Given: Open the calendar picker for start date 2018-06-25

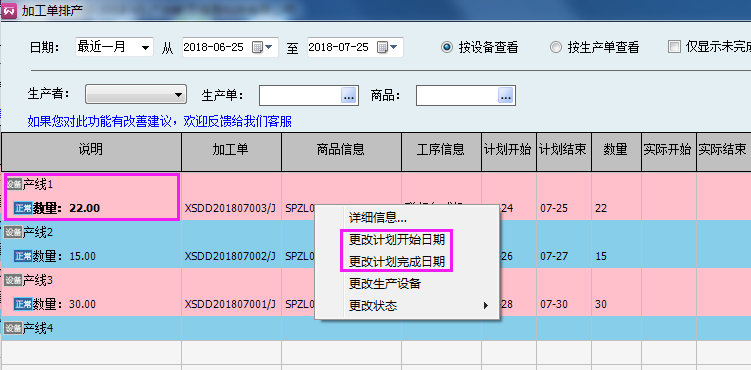Looking at the screenshot, I should coord(262,47).
